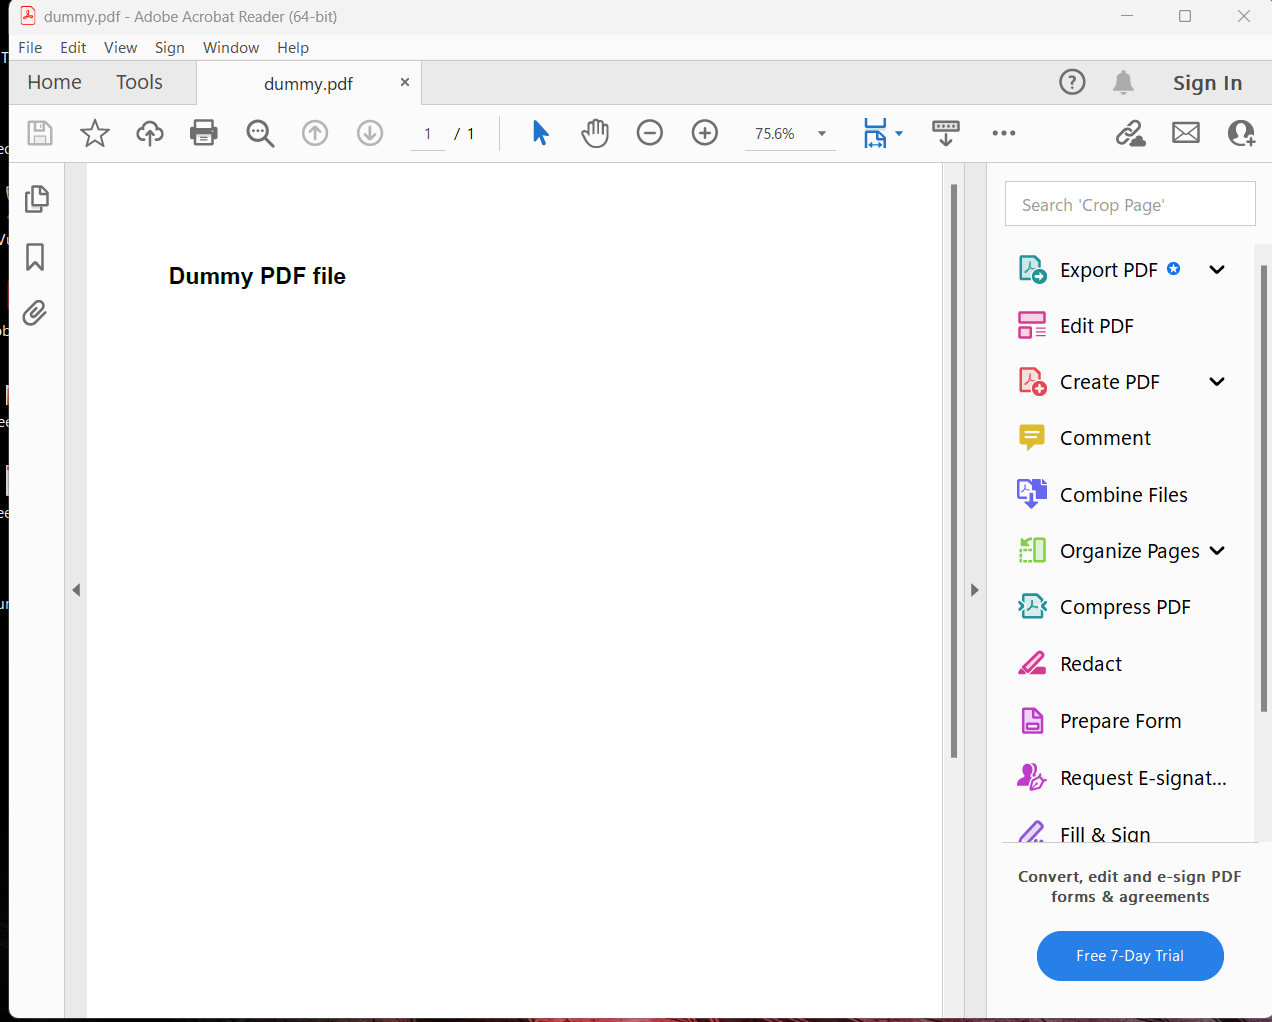Open the Find text magnifier icon
This screenshot has width=1272, height=1022.
coord(260,133)
